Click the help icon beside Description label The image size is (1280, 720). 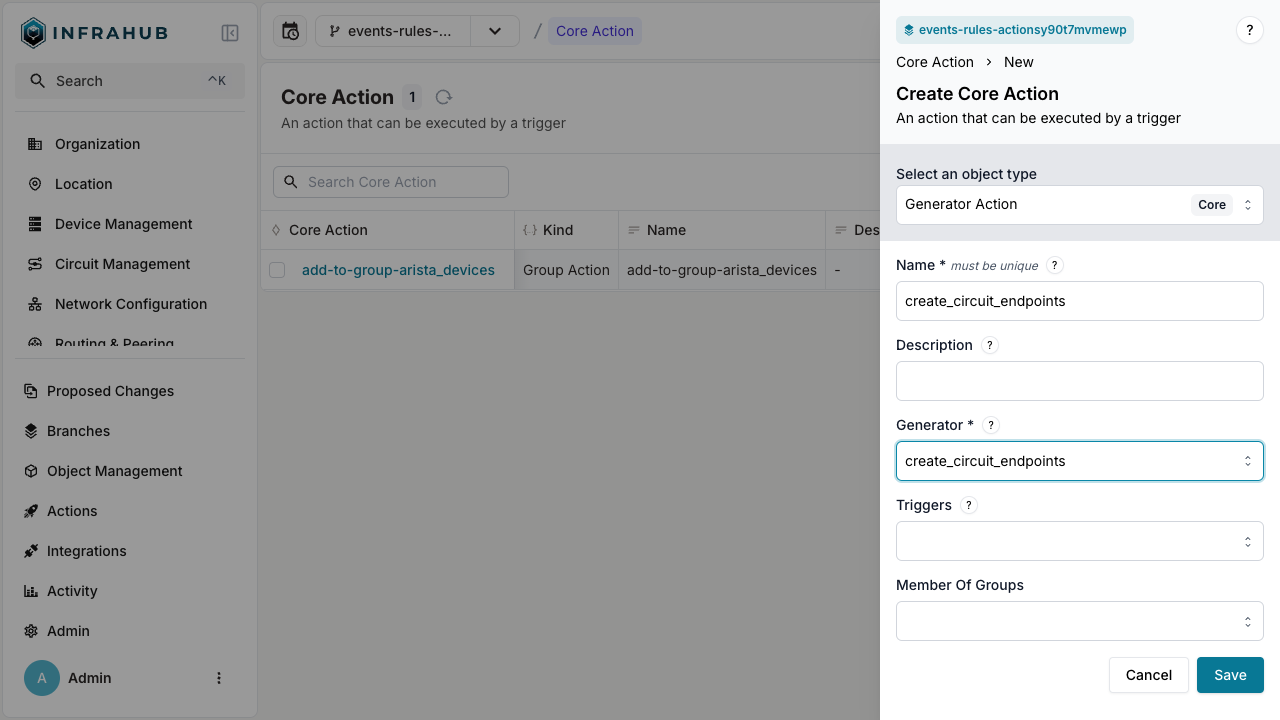(989, 345)
